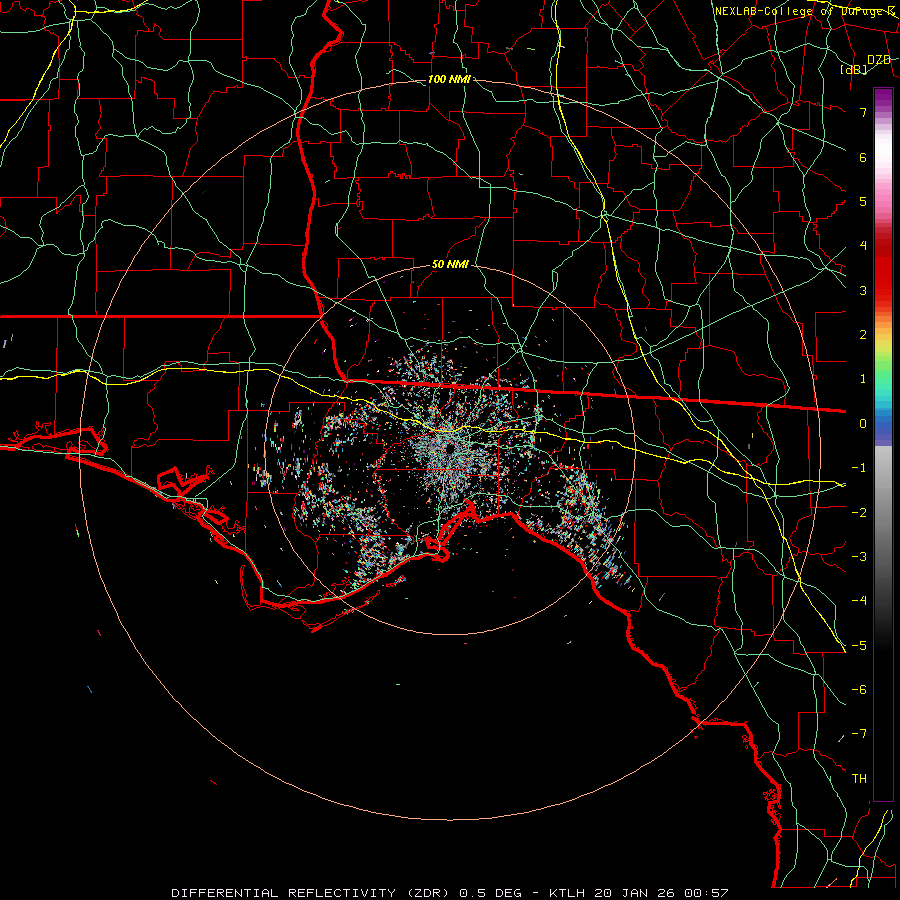Click the "5" tick label on the color scale
Image resolution: width=900 pixels, height=900 pixels.
pos(863,201)
